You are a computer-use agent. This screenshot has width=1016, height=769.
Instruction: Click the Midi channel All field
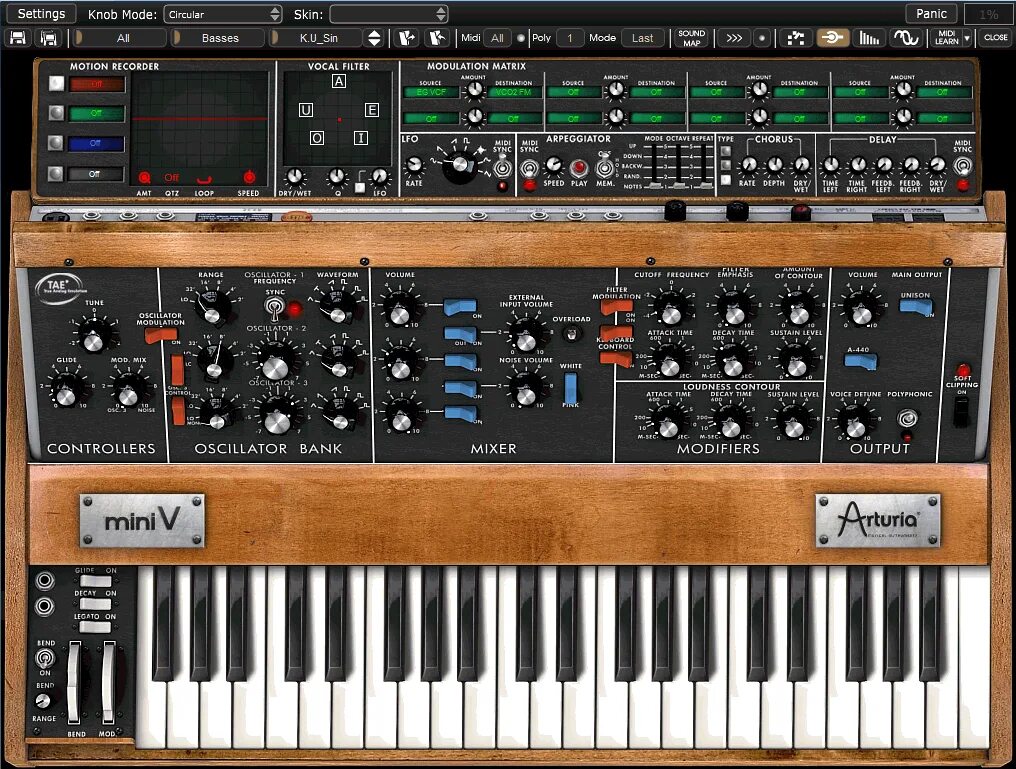pos(497,38)
